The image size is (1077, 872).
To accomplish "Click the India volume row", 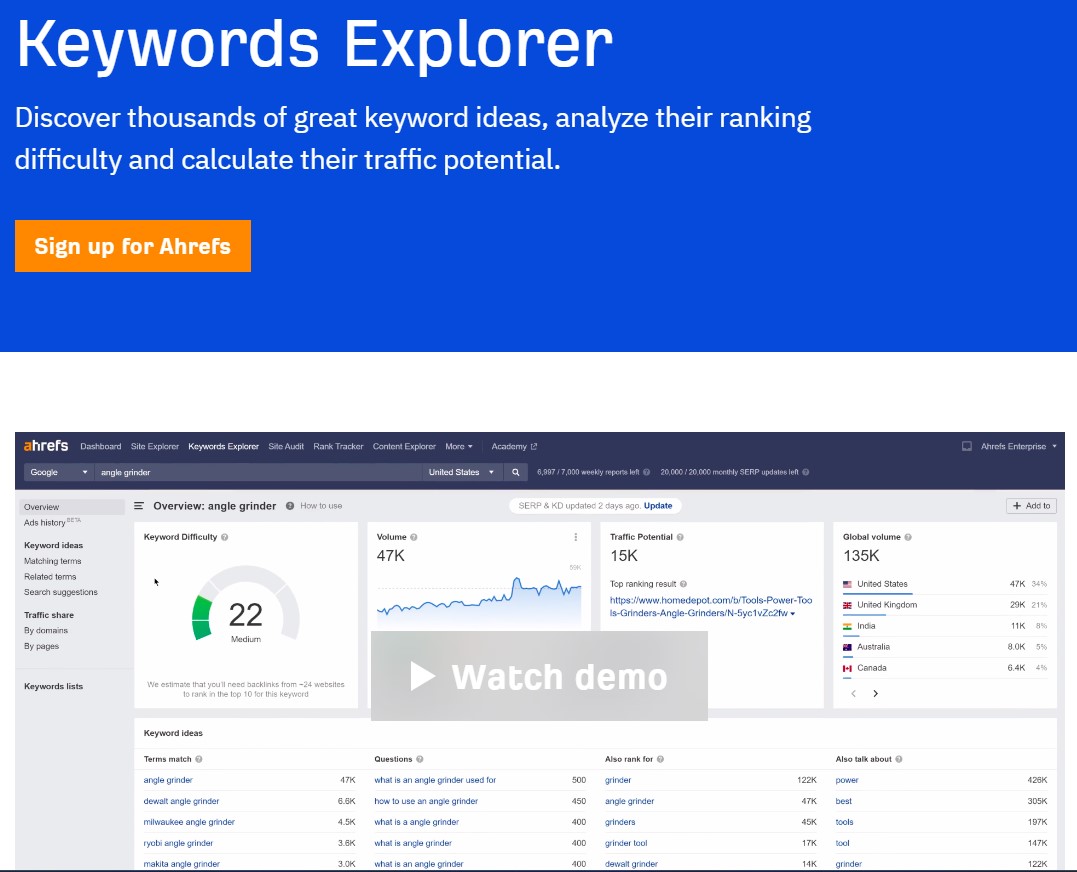I will click(x=945, y=626).
